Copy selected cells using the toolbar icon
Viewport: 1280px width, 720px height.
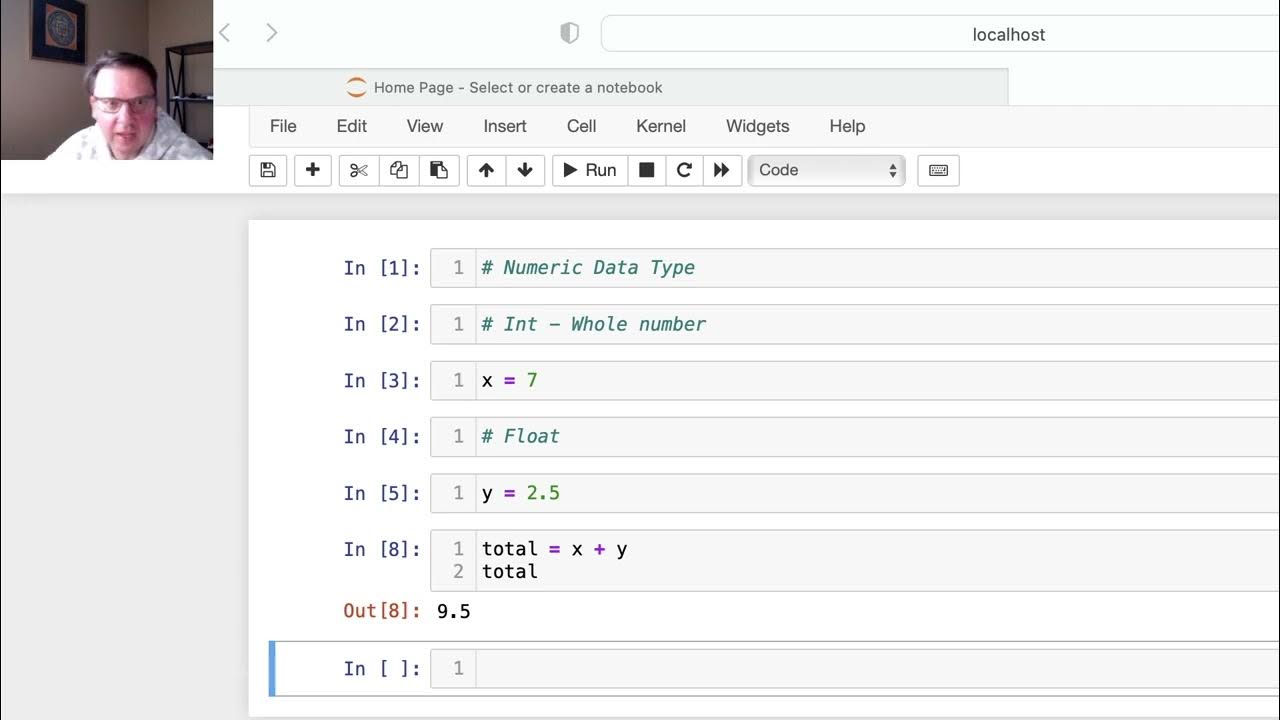(398, 170)
